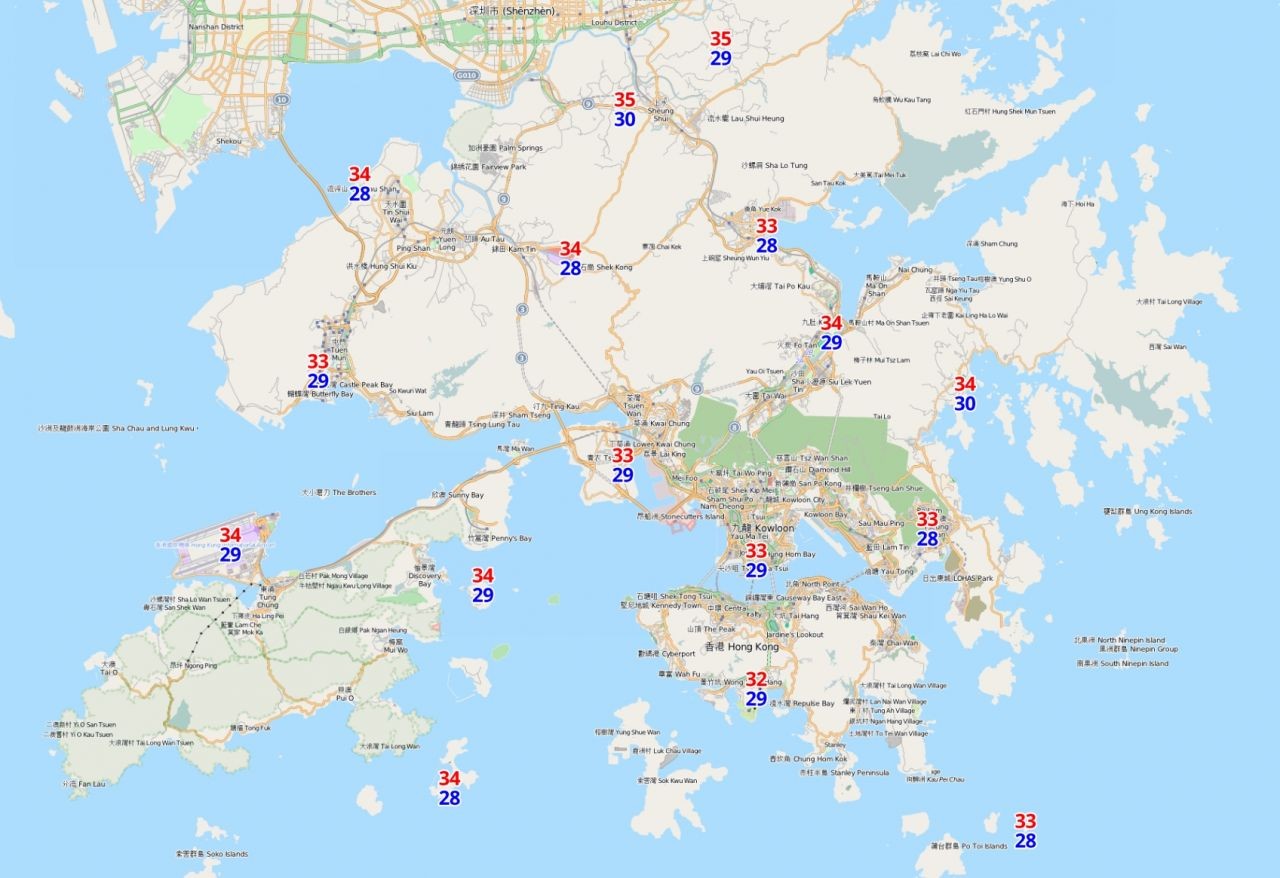
Task: Select the 33/28 reading beside Po Toi Islands
Action: pyautogui.click(x=1025, y=831)
